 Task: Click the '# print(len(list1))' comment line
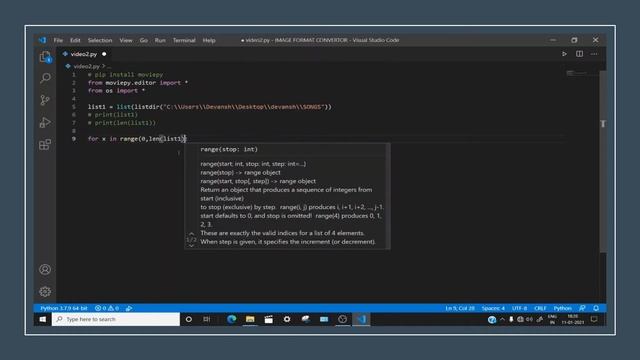122,123
